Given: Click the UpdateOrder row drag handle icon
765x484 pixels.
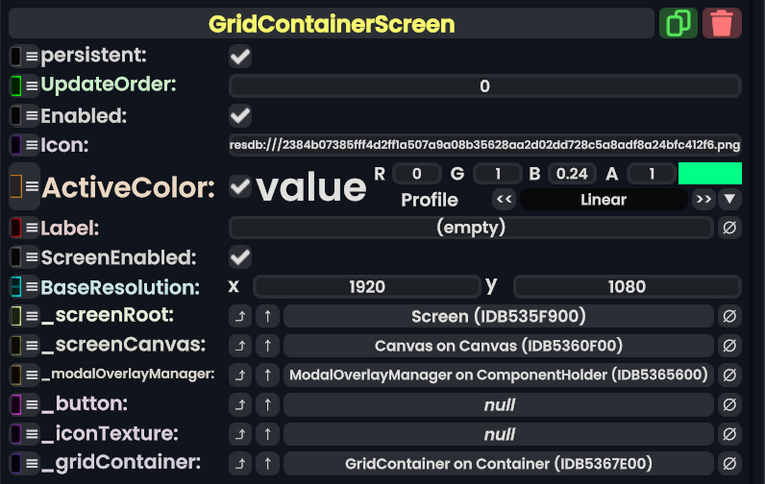Looking at the screenshot, I should click(32, 86).
